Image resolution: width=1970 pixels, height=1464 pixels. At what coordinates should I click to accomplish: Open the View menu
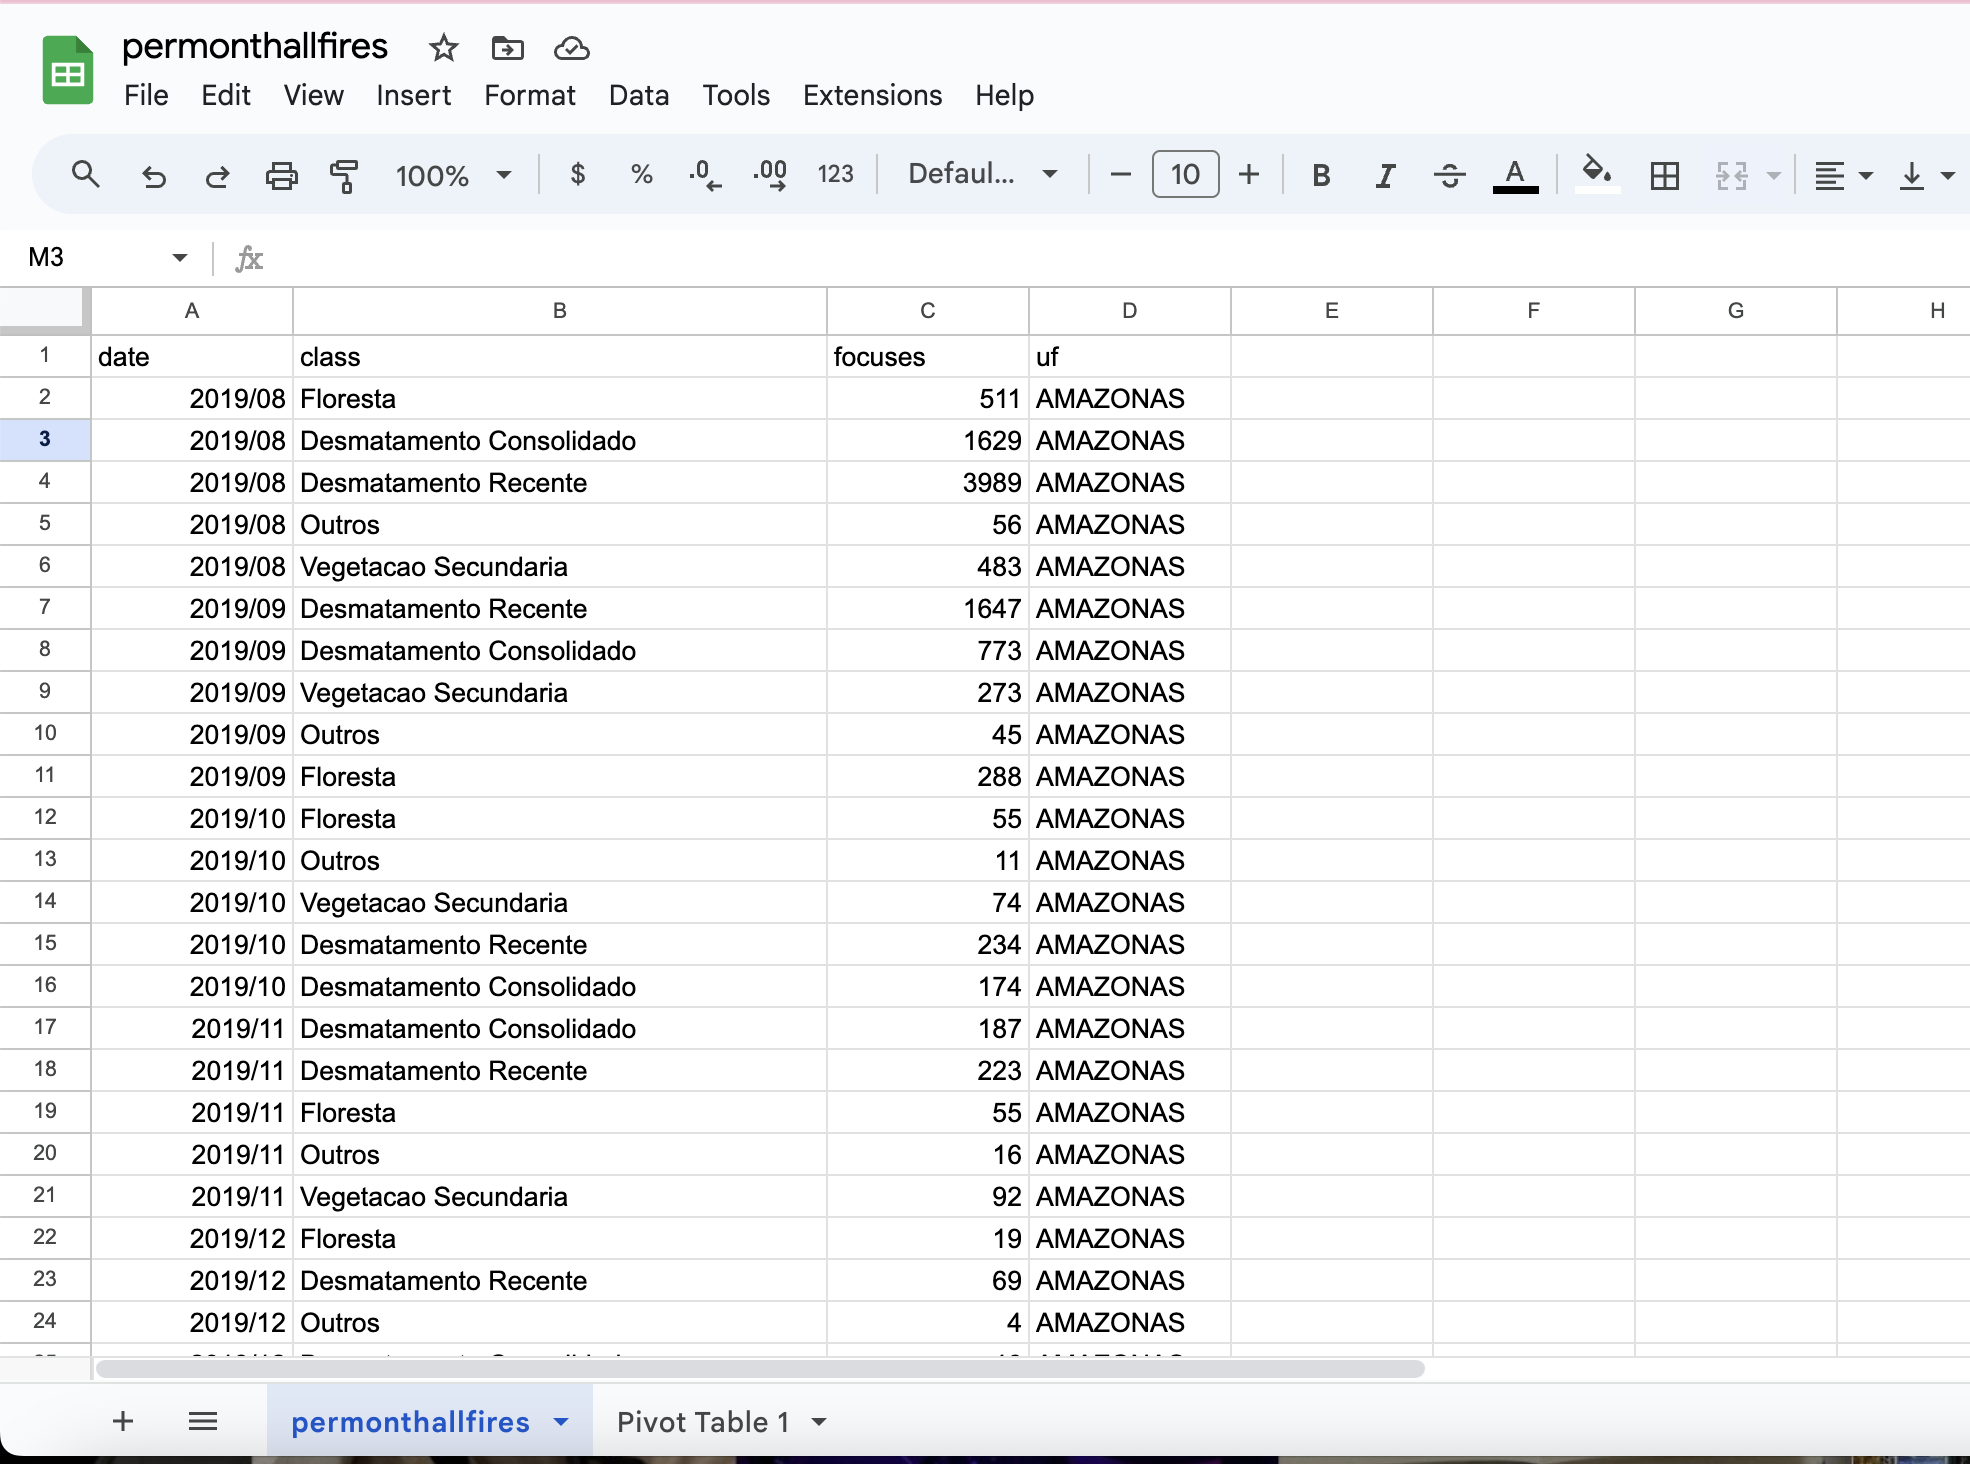tap(313, 95)
